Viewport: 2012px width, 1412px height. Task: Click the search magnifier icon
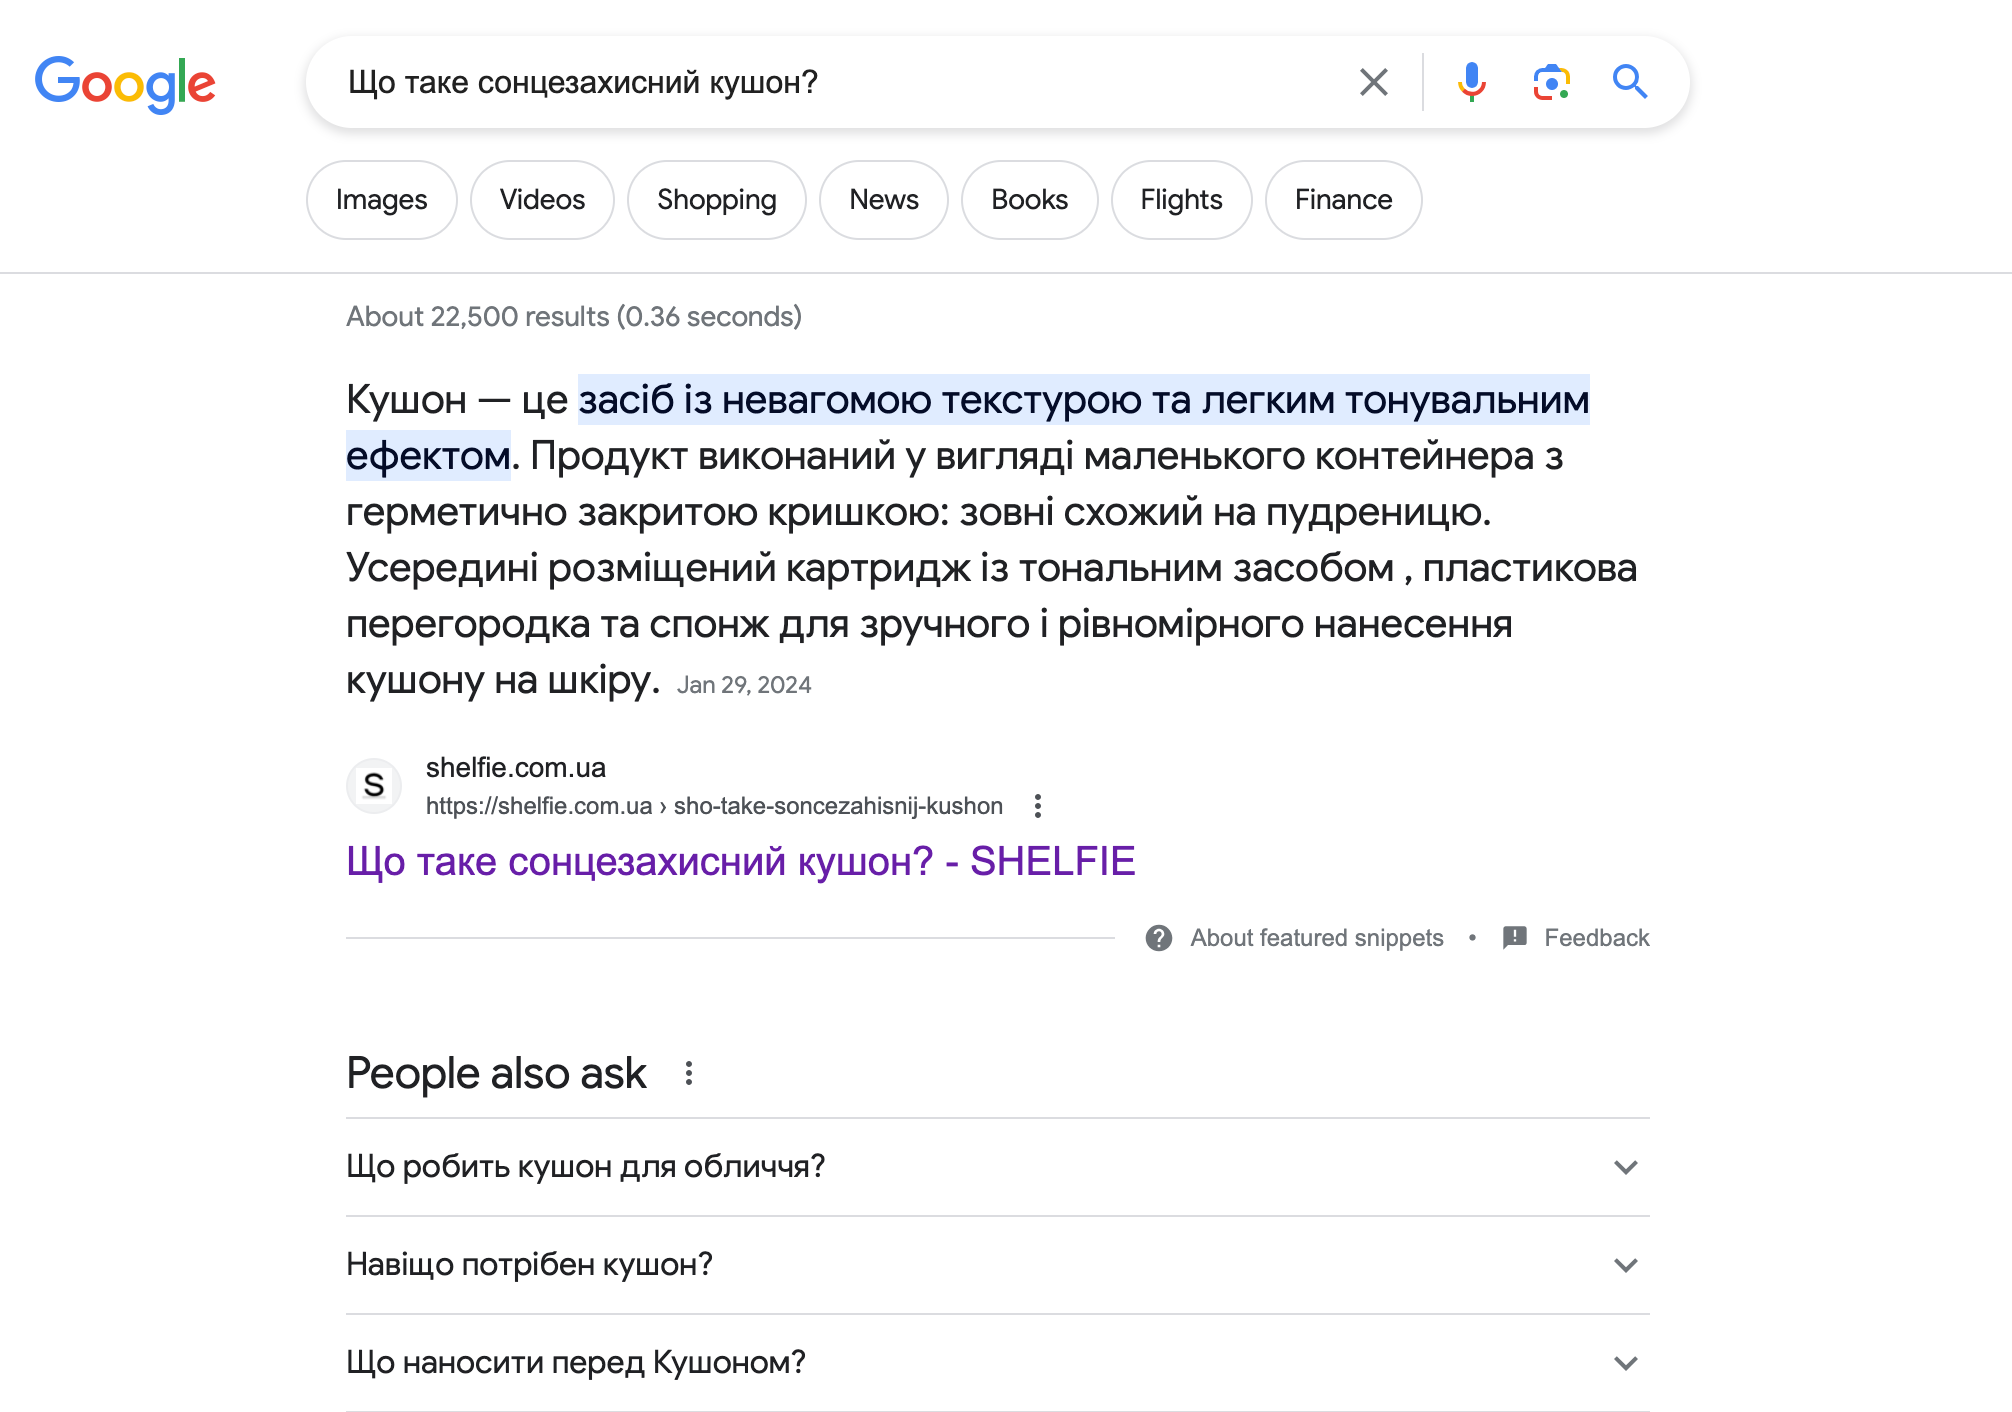coord(1628,82)
